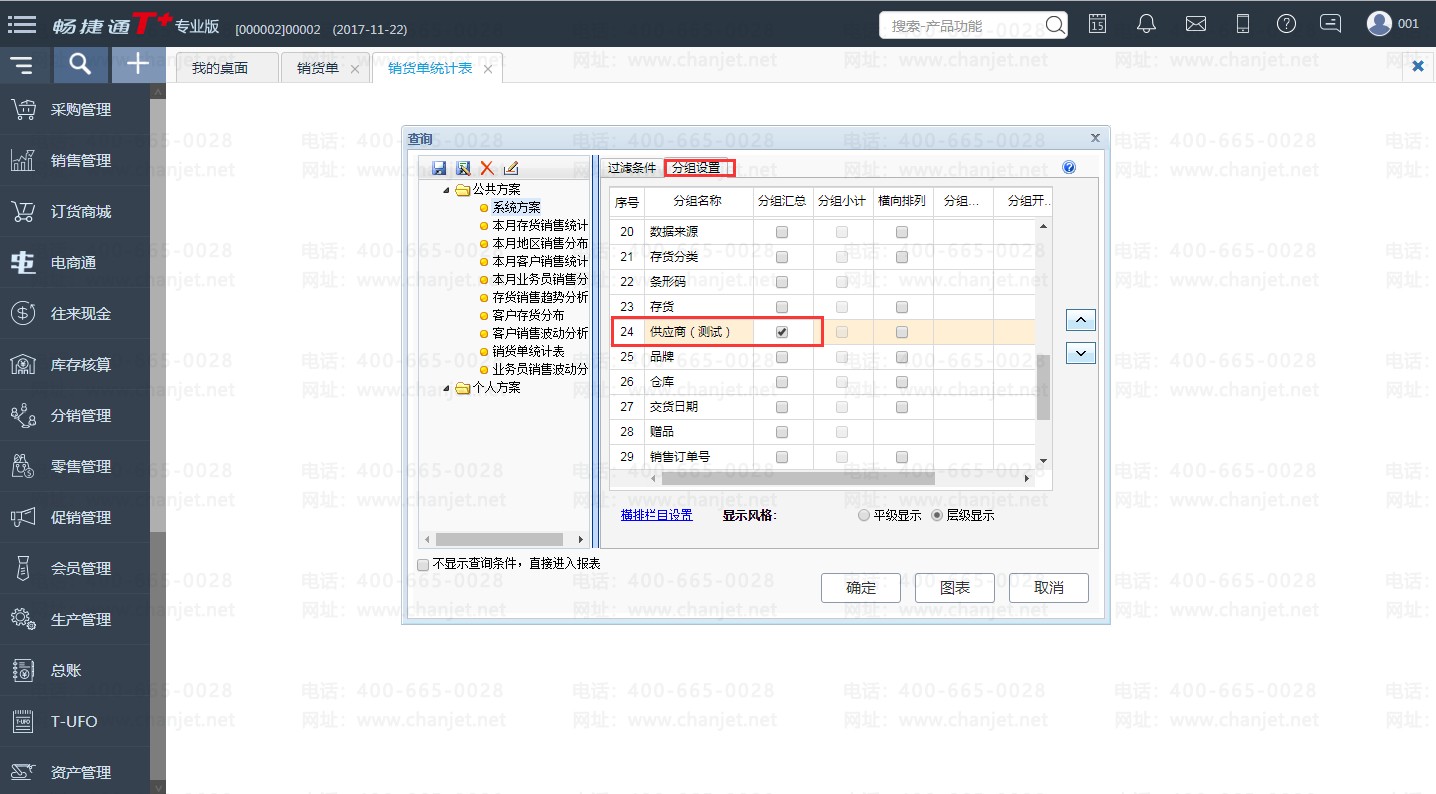The image size is (1436, 794).
Task: Move the selected group row up
Action: [1081, 321]
